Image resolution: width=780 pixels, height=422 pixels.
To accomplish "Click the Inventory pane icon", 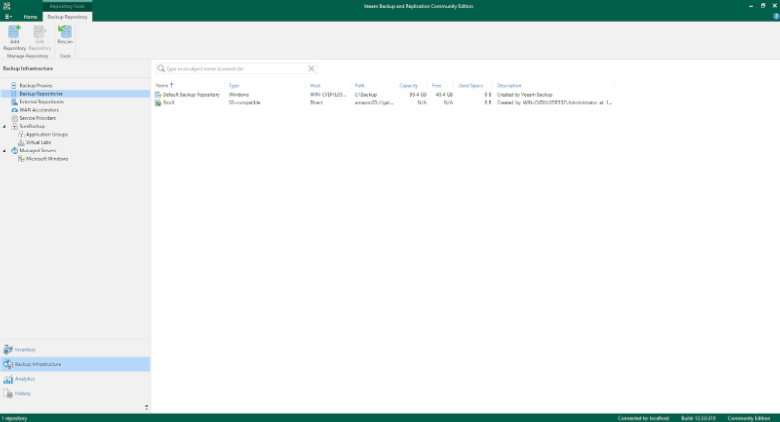I will pyautogui.click(x=8, y=349).
